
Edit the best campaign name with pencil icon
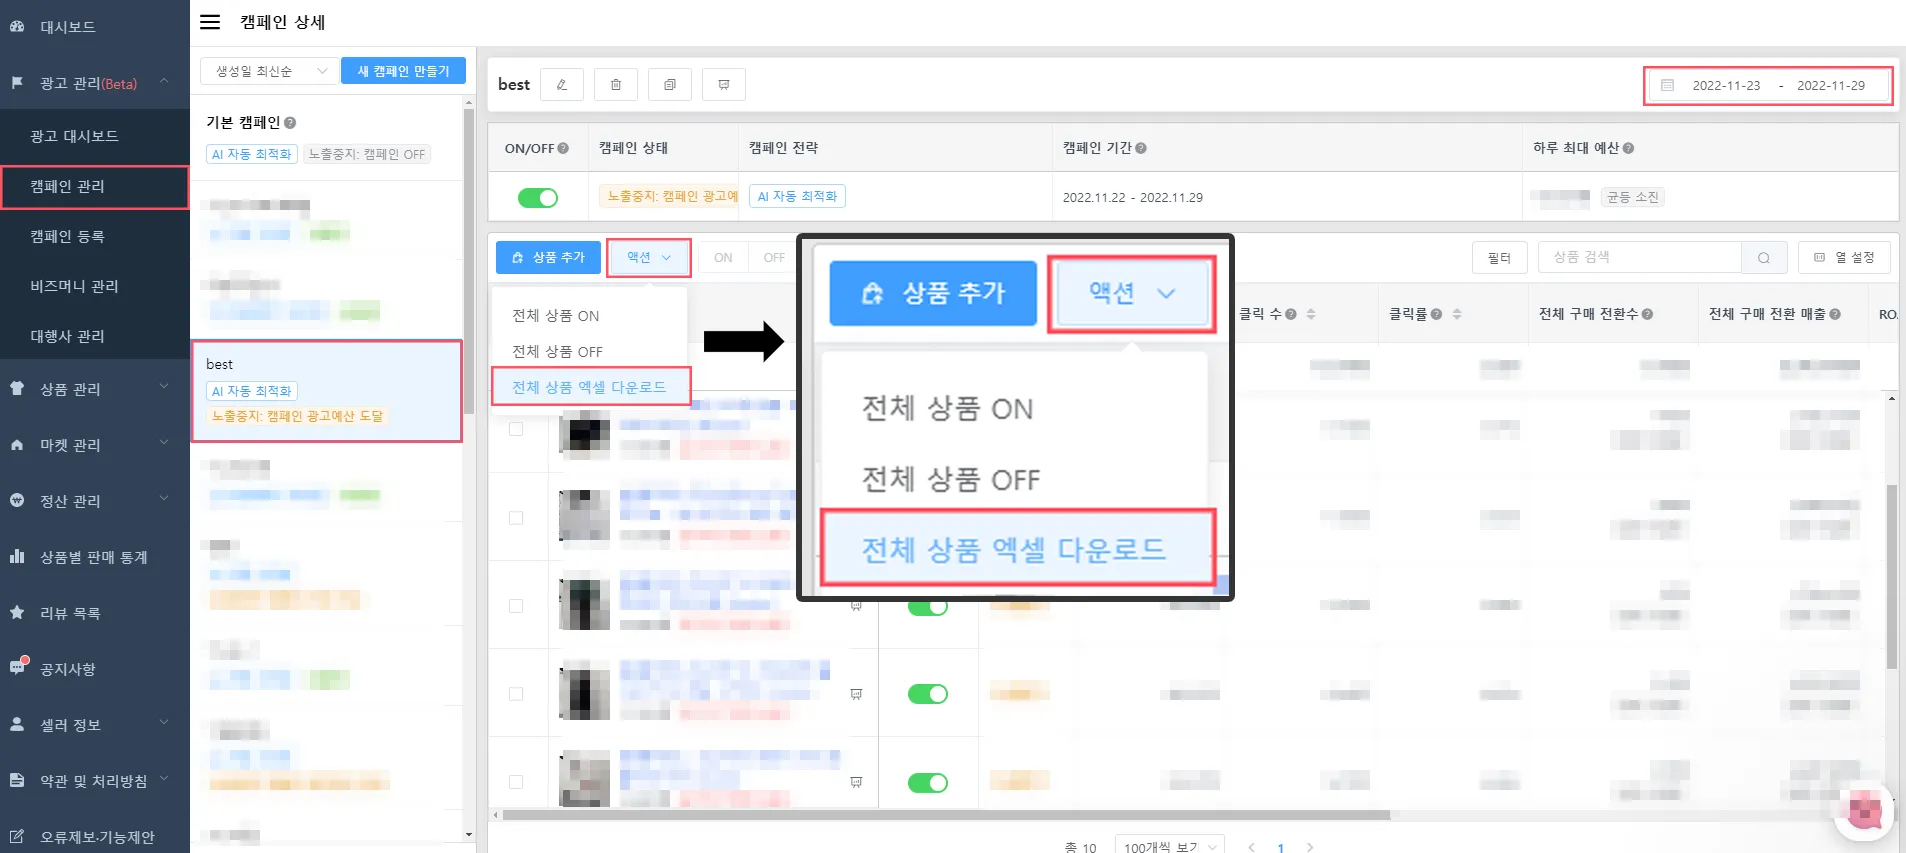[x=562, y=85]
